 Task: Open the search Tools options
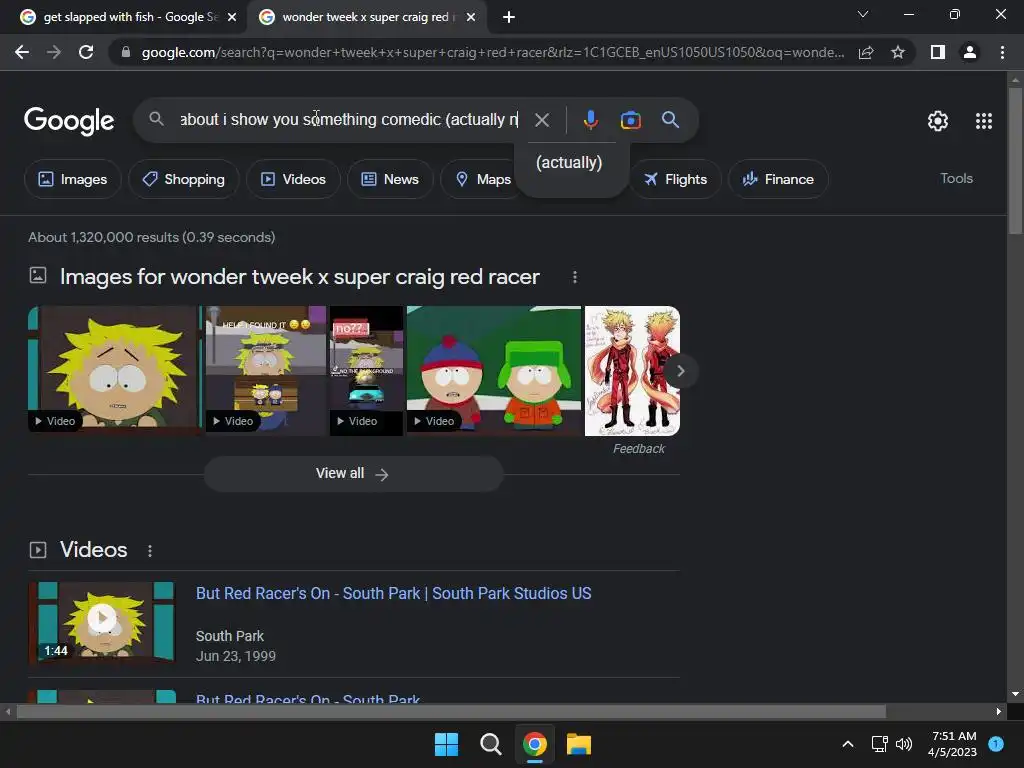pos(956,178)
